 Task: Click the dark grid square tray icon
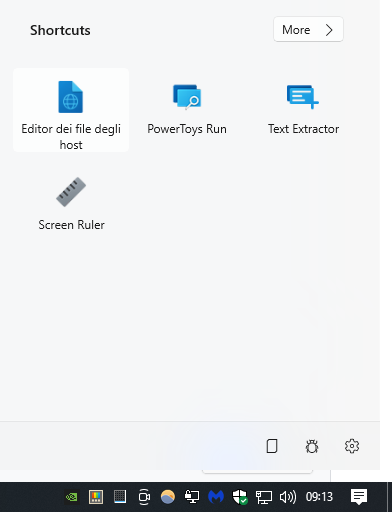tap(120, 497)
